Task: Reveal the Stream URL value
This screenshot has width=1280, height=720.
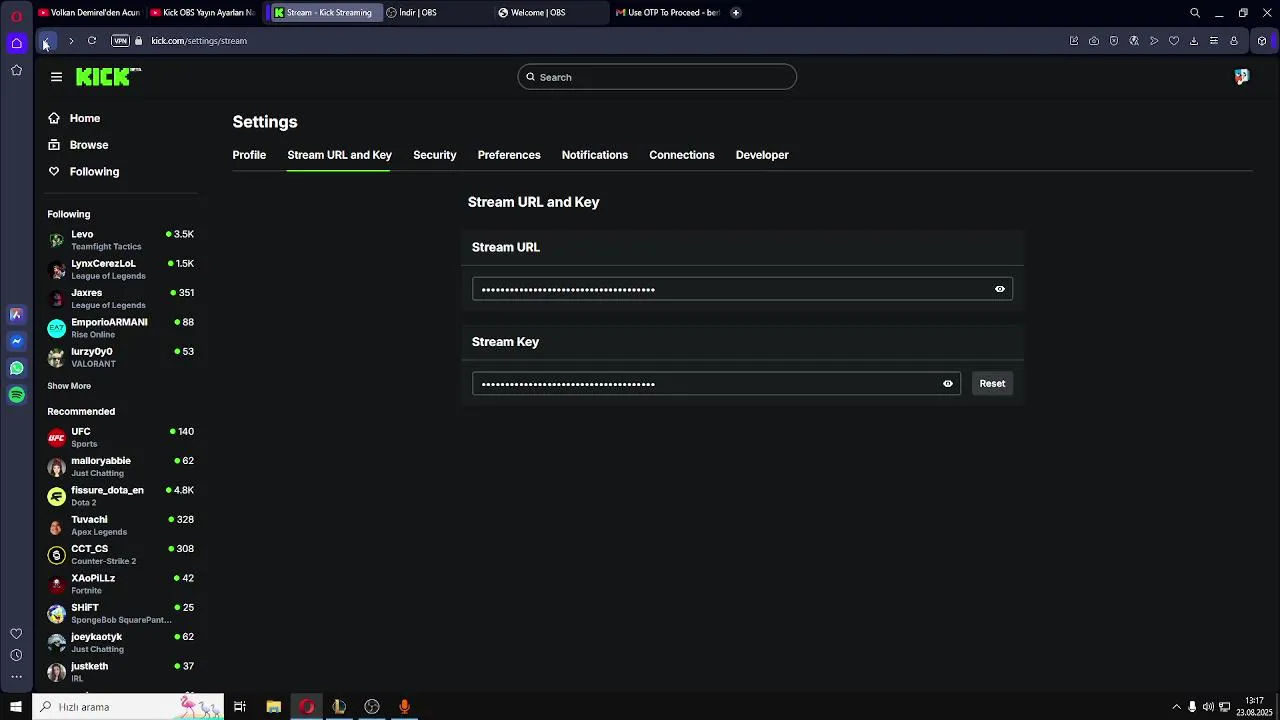Action: coord(999,289)
